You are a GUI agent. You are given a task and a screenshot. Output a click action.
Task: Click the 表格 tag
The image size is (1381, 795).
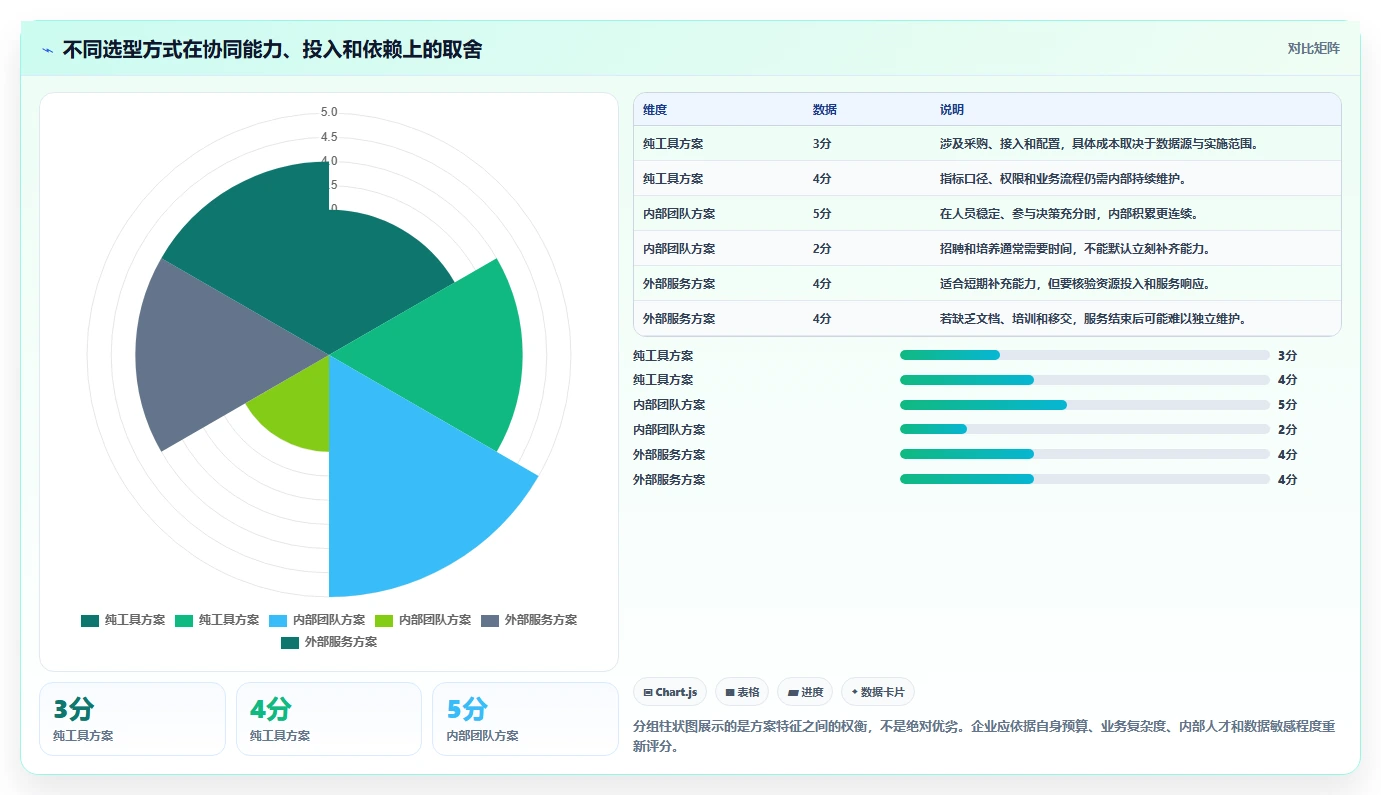click(x=742, y=692)
